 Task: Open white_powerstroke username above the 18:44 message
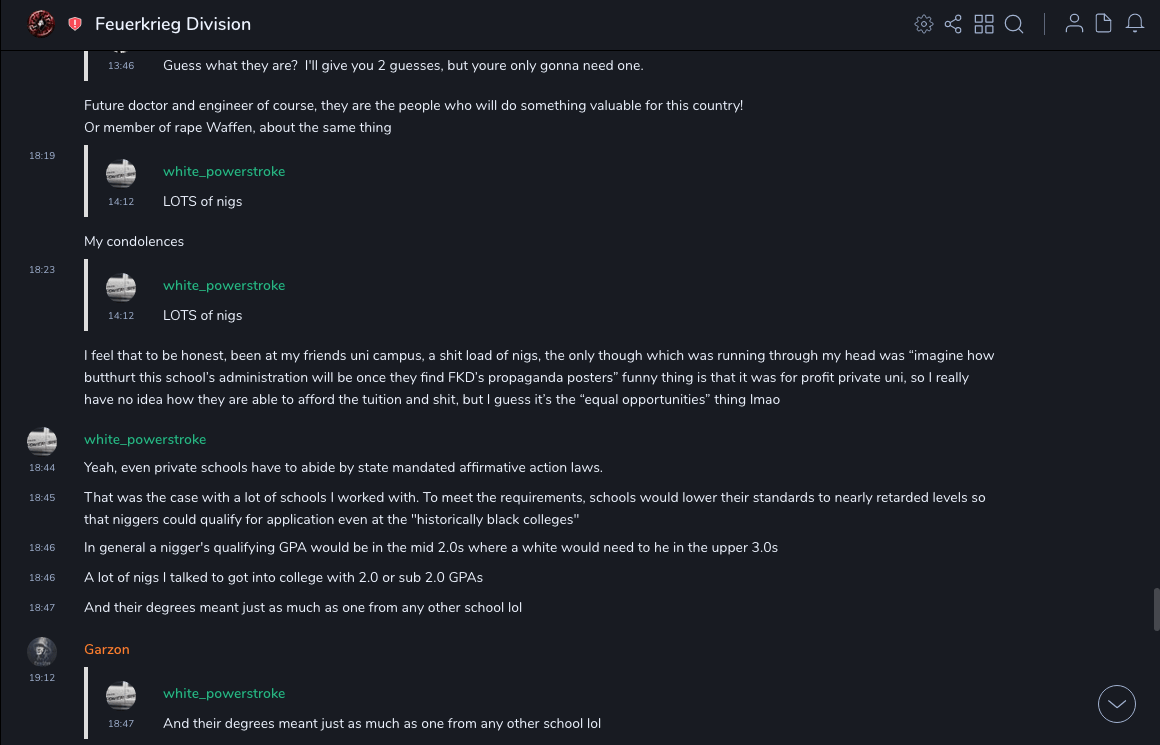pos(145,440)
